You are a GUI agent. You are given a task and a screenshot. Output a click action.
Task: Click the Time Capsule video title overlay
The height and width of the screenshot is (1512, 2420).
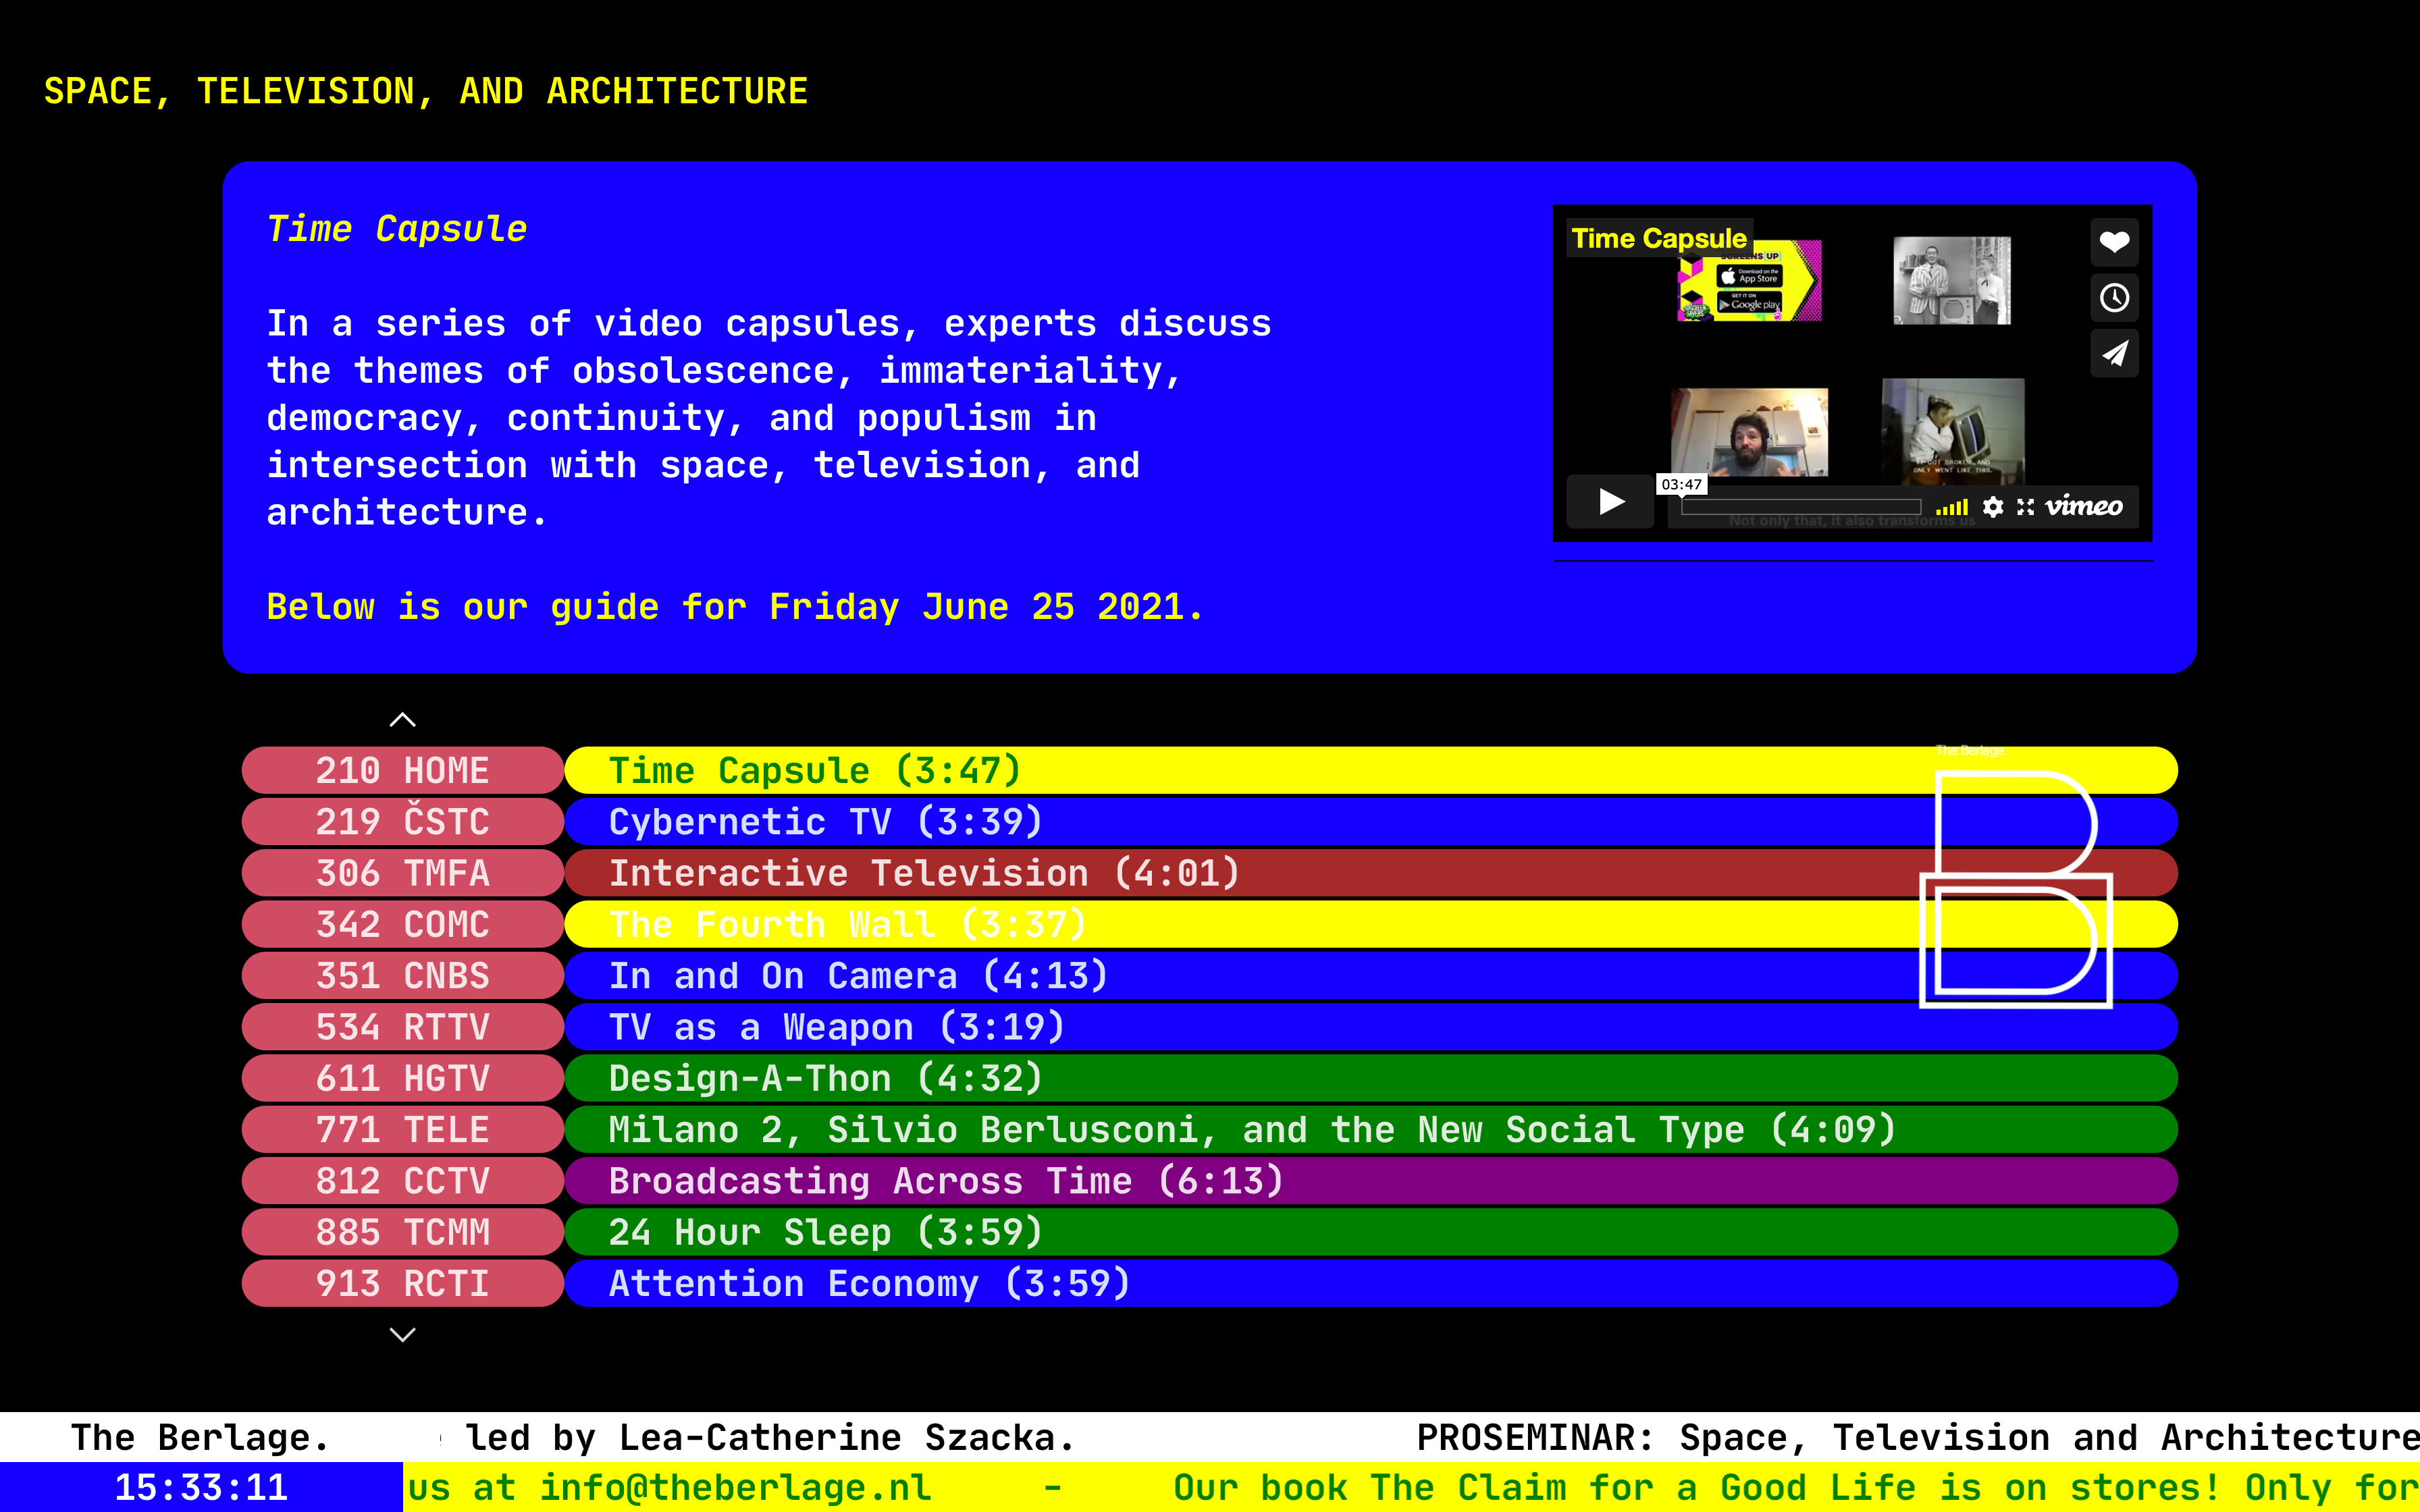point(1659,238)
